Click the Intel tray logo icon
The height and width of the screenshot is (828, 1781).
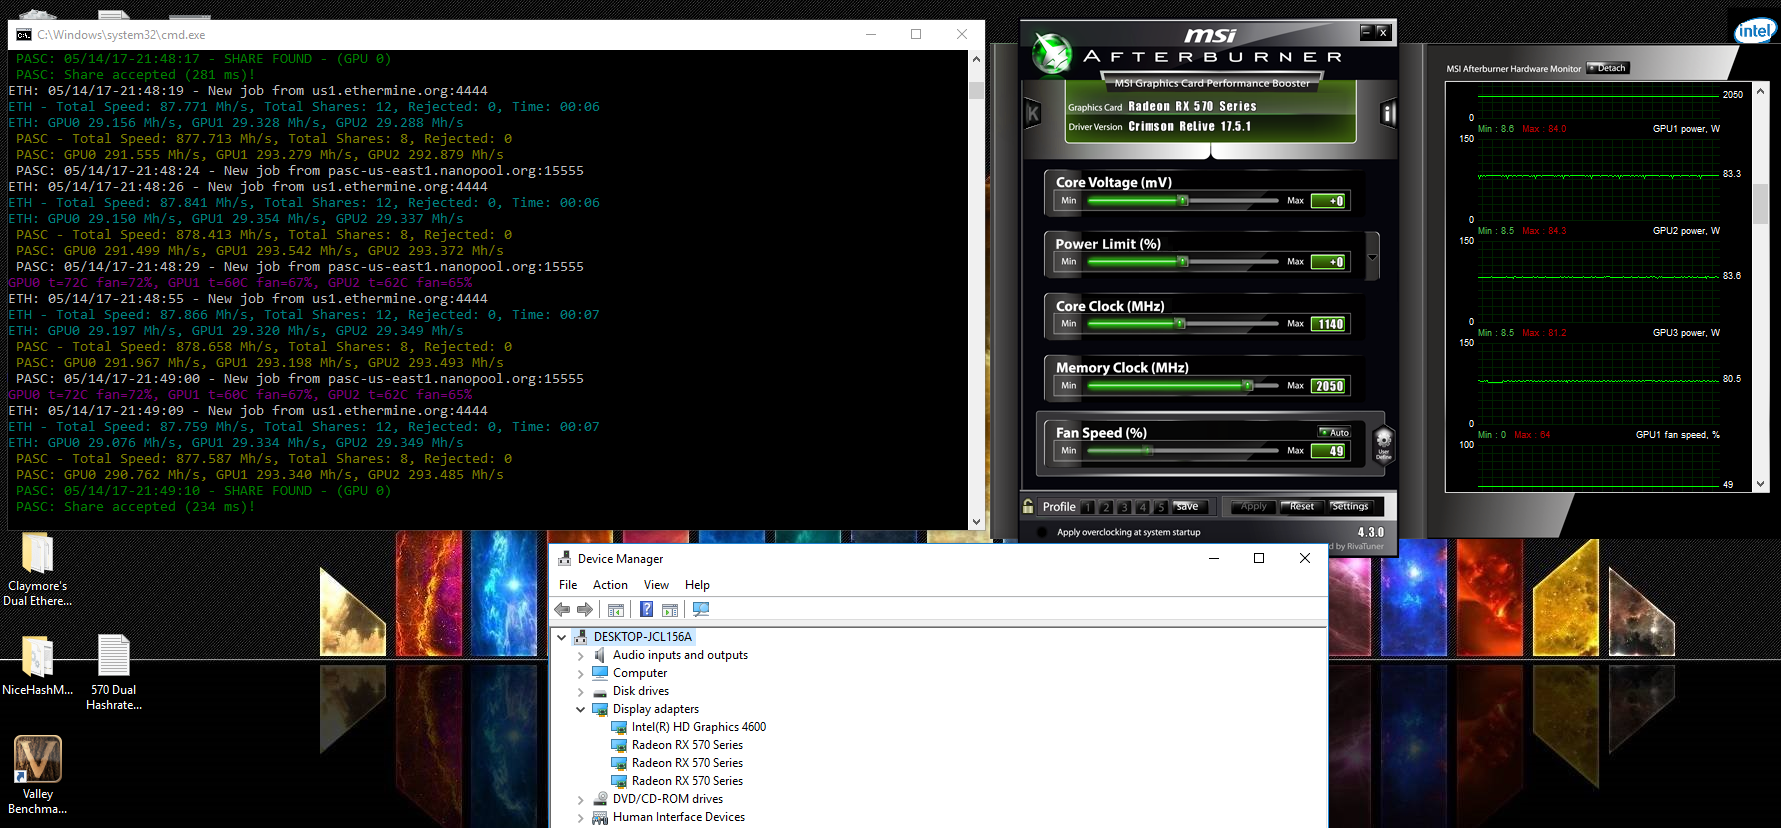[1755, 31]
